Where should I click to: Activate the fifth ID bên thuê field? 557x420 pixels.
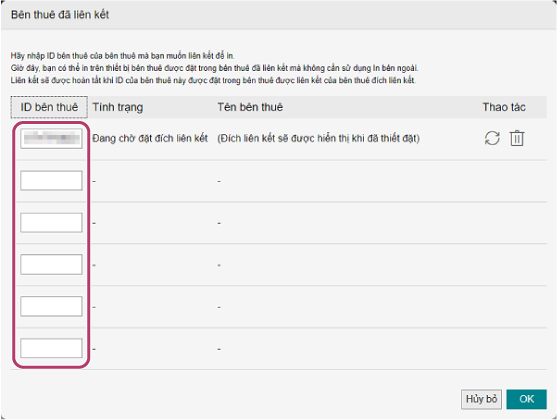[52, 306]
